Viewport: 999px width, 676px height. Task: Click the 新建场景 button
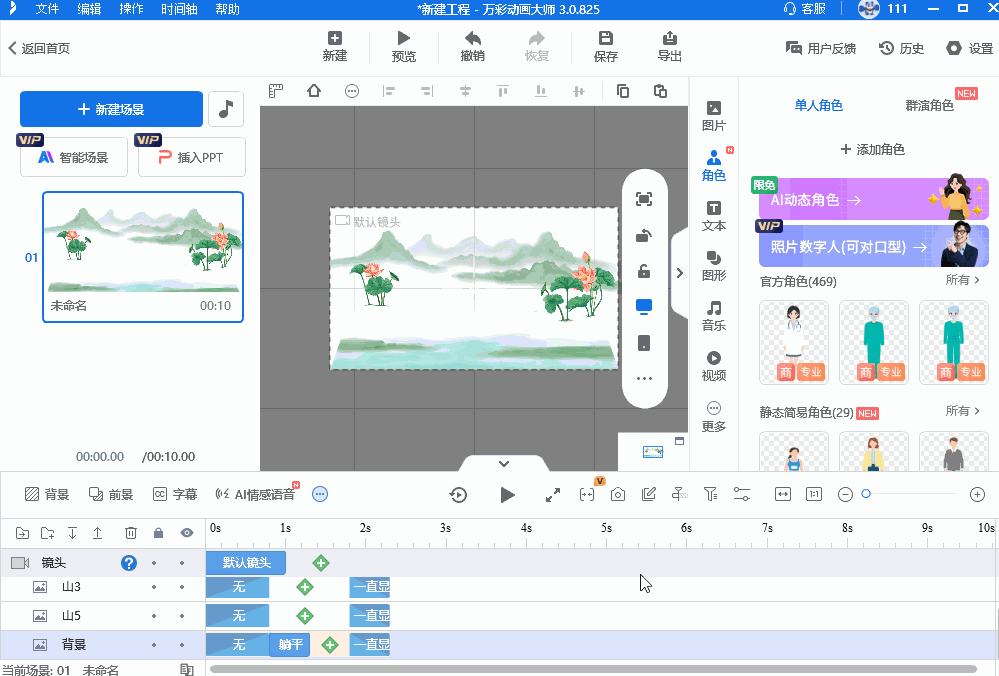[111, 109]
